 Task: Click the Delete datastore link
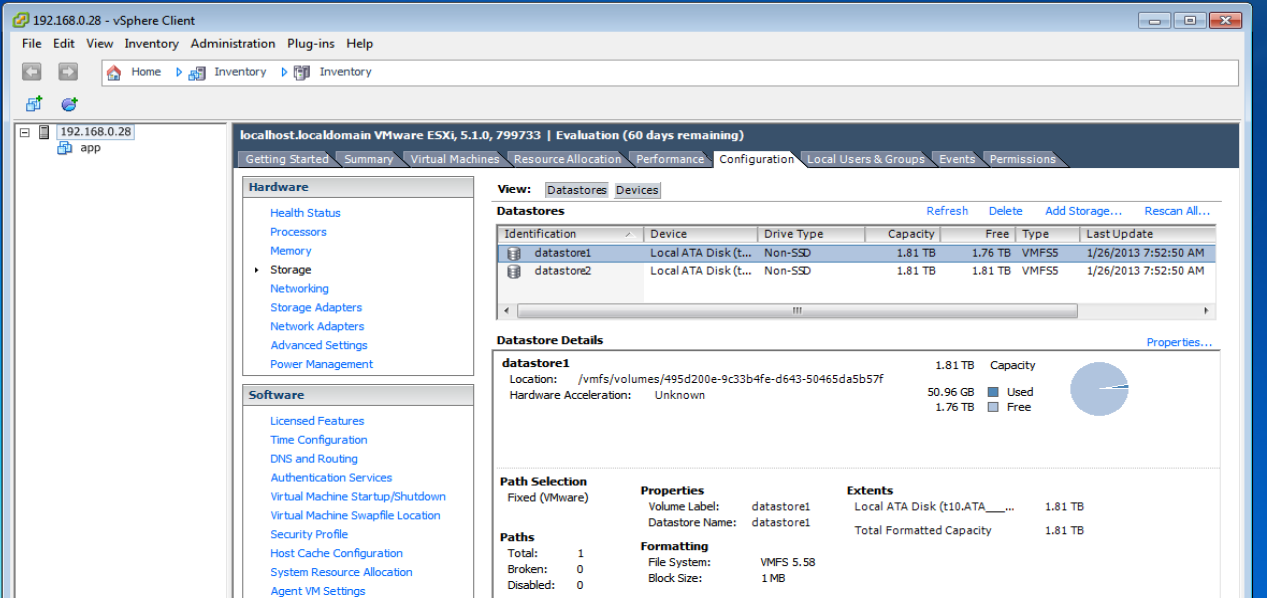point(1005,211)
